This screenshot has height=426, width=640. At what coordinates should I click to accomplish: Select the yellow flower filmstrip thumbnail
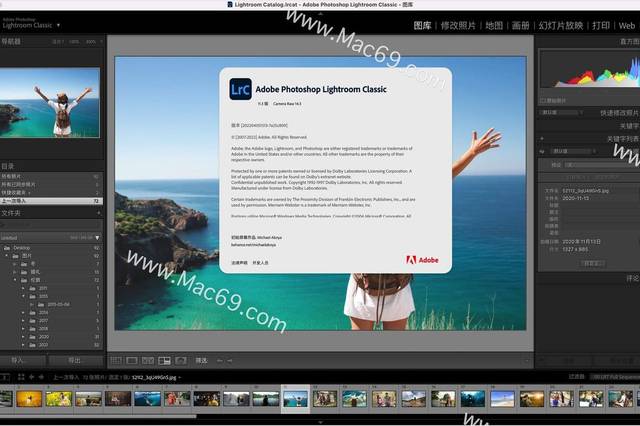pos(58,399)
